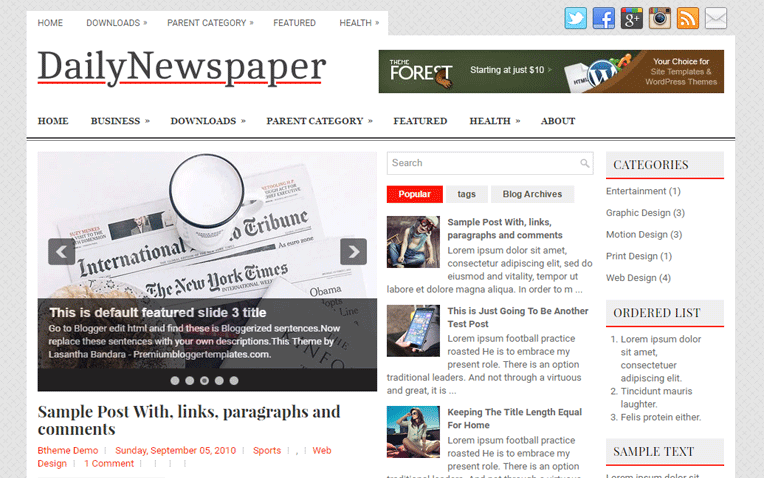Open the Instagram social icon

(660, 19)
